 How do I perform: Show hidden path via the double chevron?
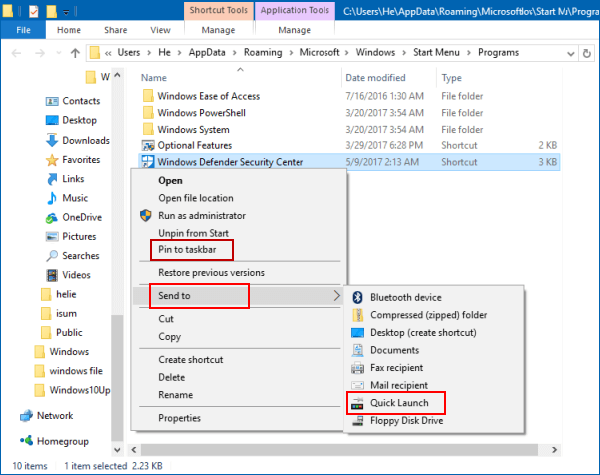[x=108, y=53]
